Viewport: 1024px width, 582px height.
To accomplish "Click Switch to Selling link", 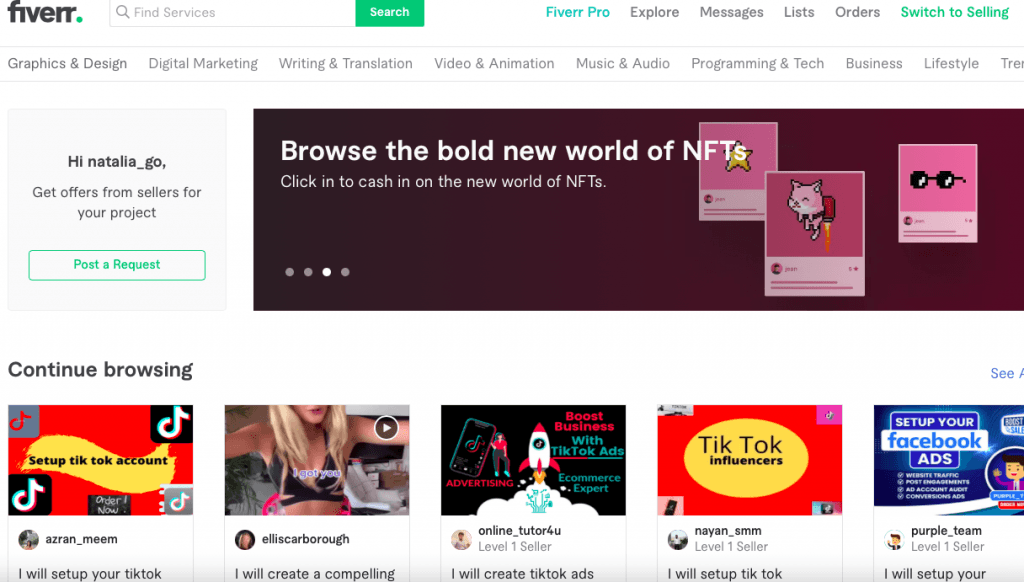I will (x=954, y=12).
